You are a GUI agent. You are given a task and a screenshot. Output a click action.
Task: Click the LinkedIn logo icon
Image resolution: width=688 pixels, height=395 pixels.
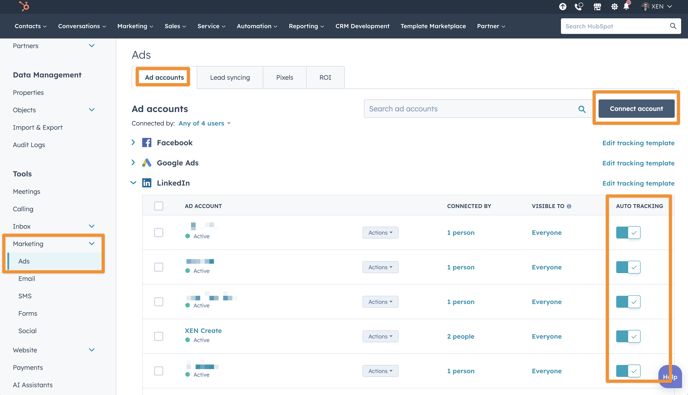coord(147,183)
